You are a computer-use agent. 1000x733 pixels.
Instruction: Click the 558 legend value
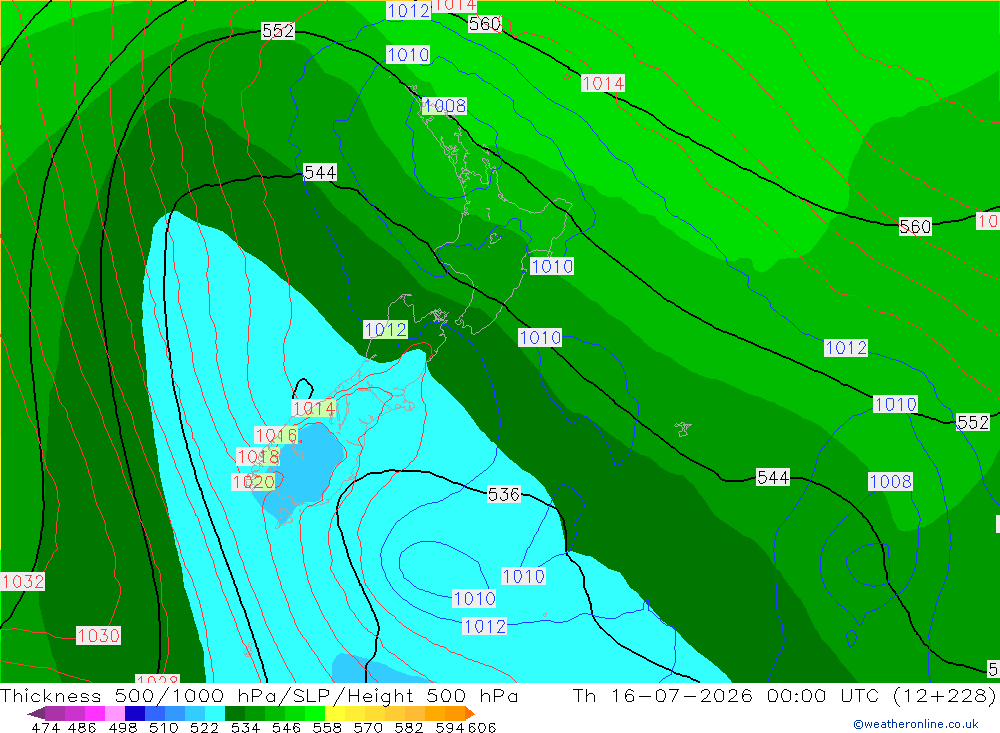[x=327, y=727]
